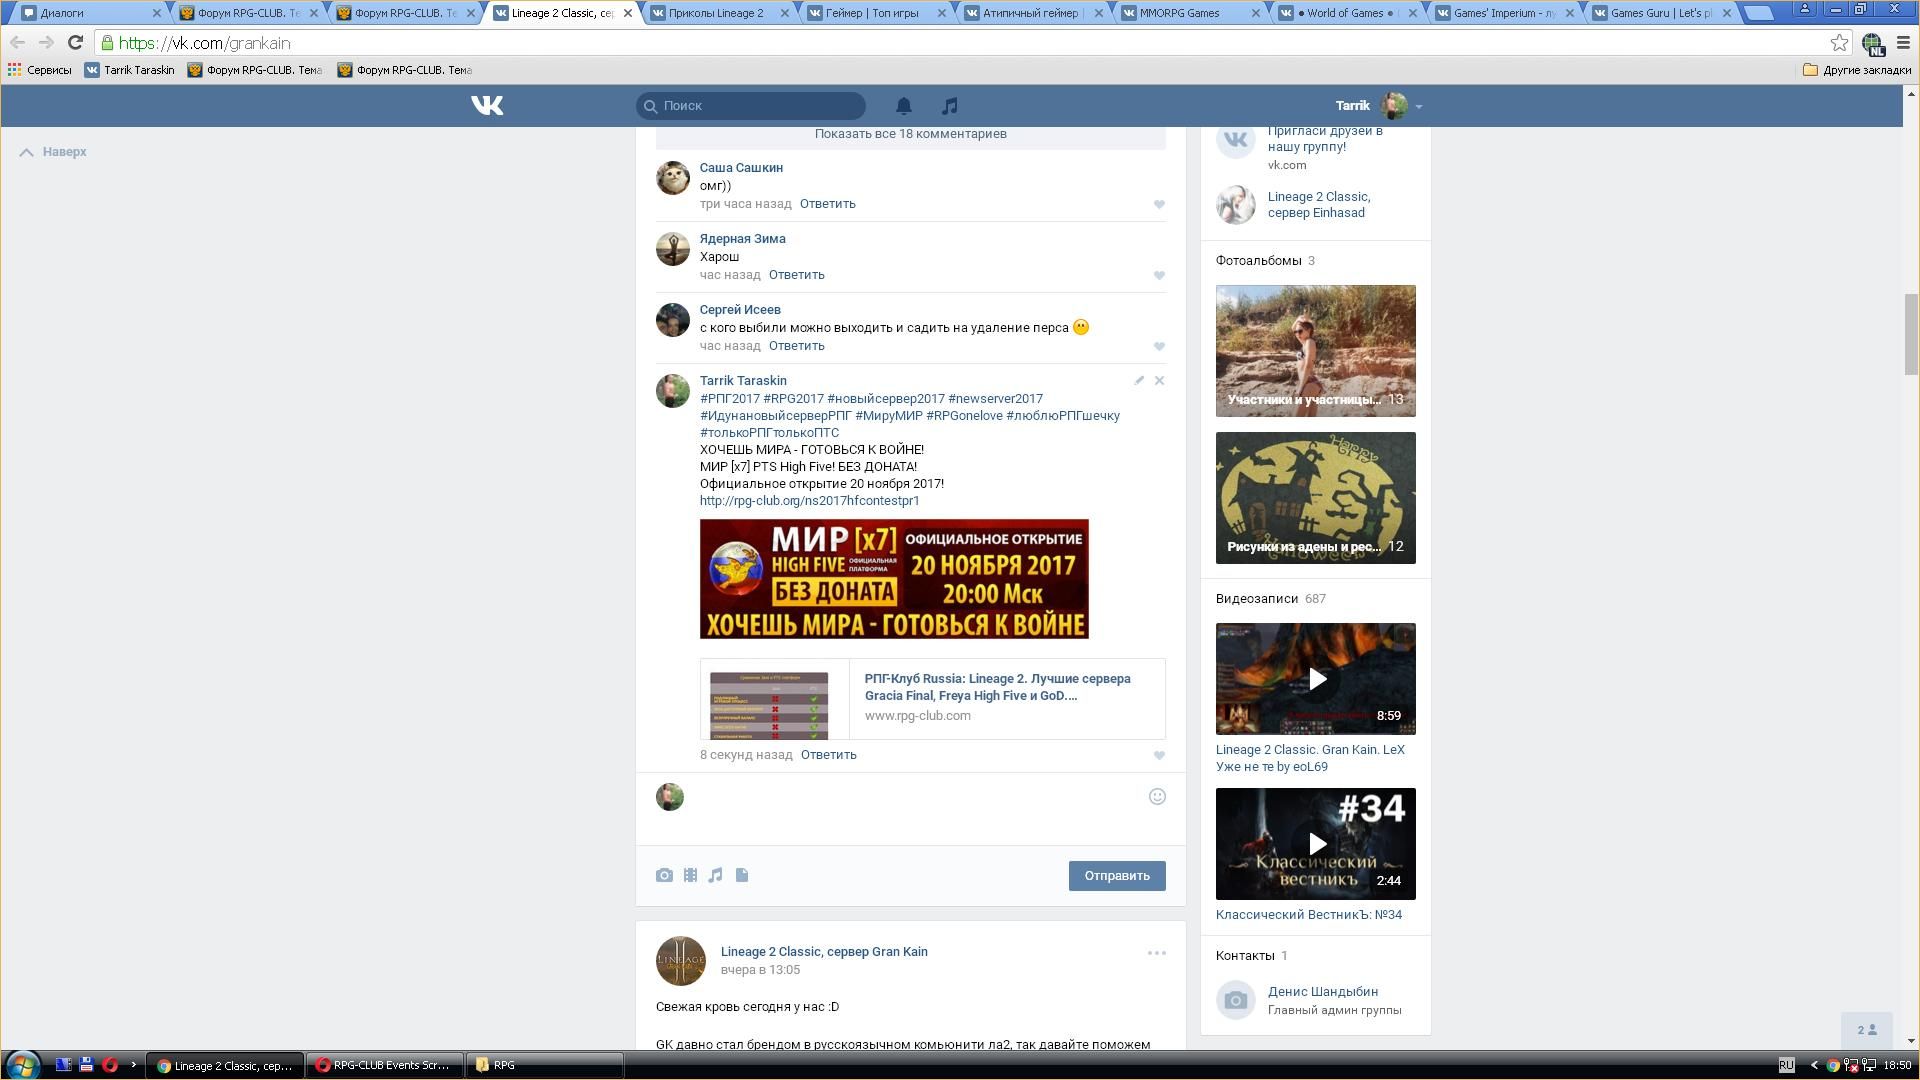Image resolution: width=1920 pixels, height=1080 pixels.
Task: Attach a video via film icon
Action: click(x=690, y=876)
